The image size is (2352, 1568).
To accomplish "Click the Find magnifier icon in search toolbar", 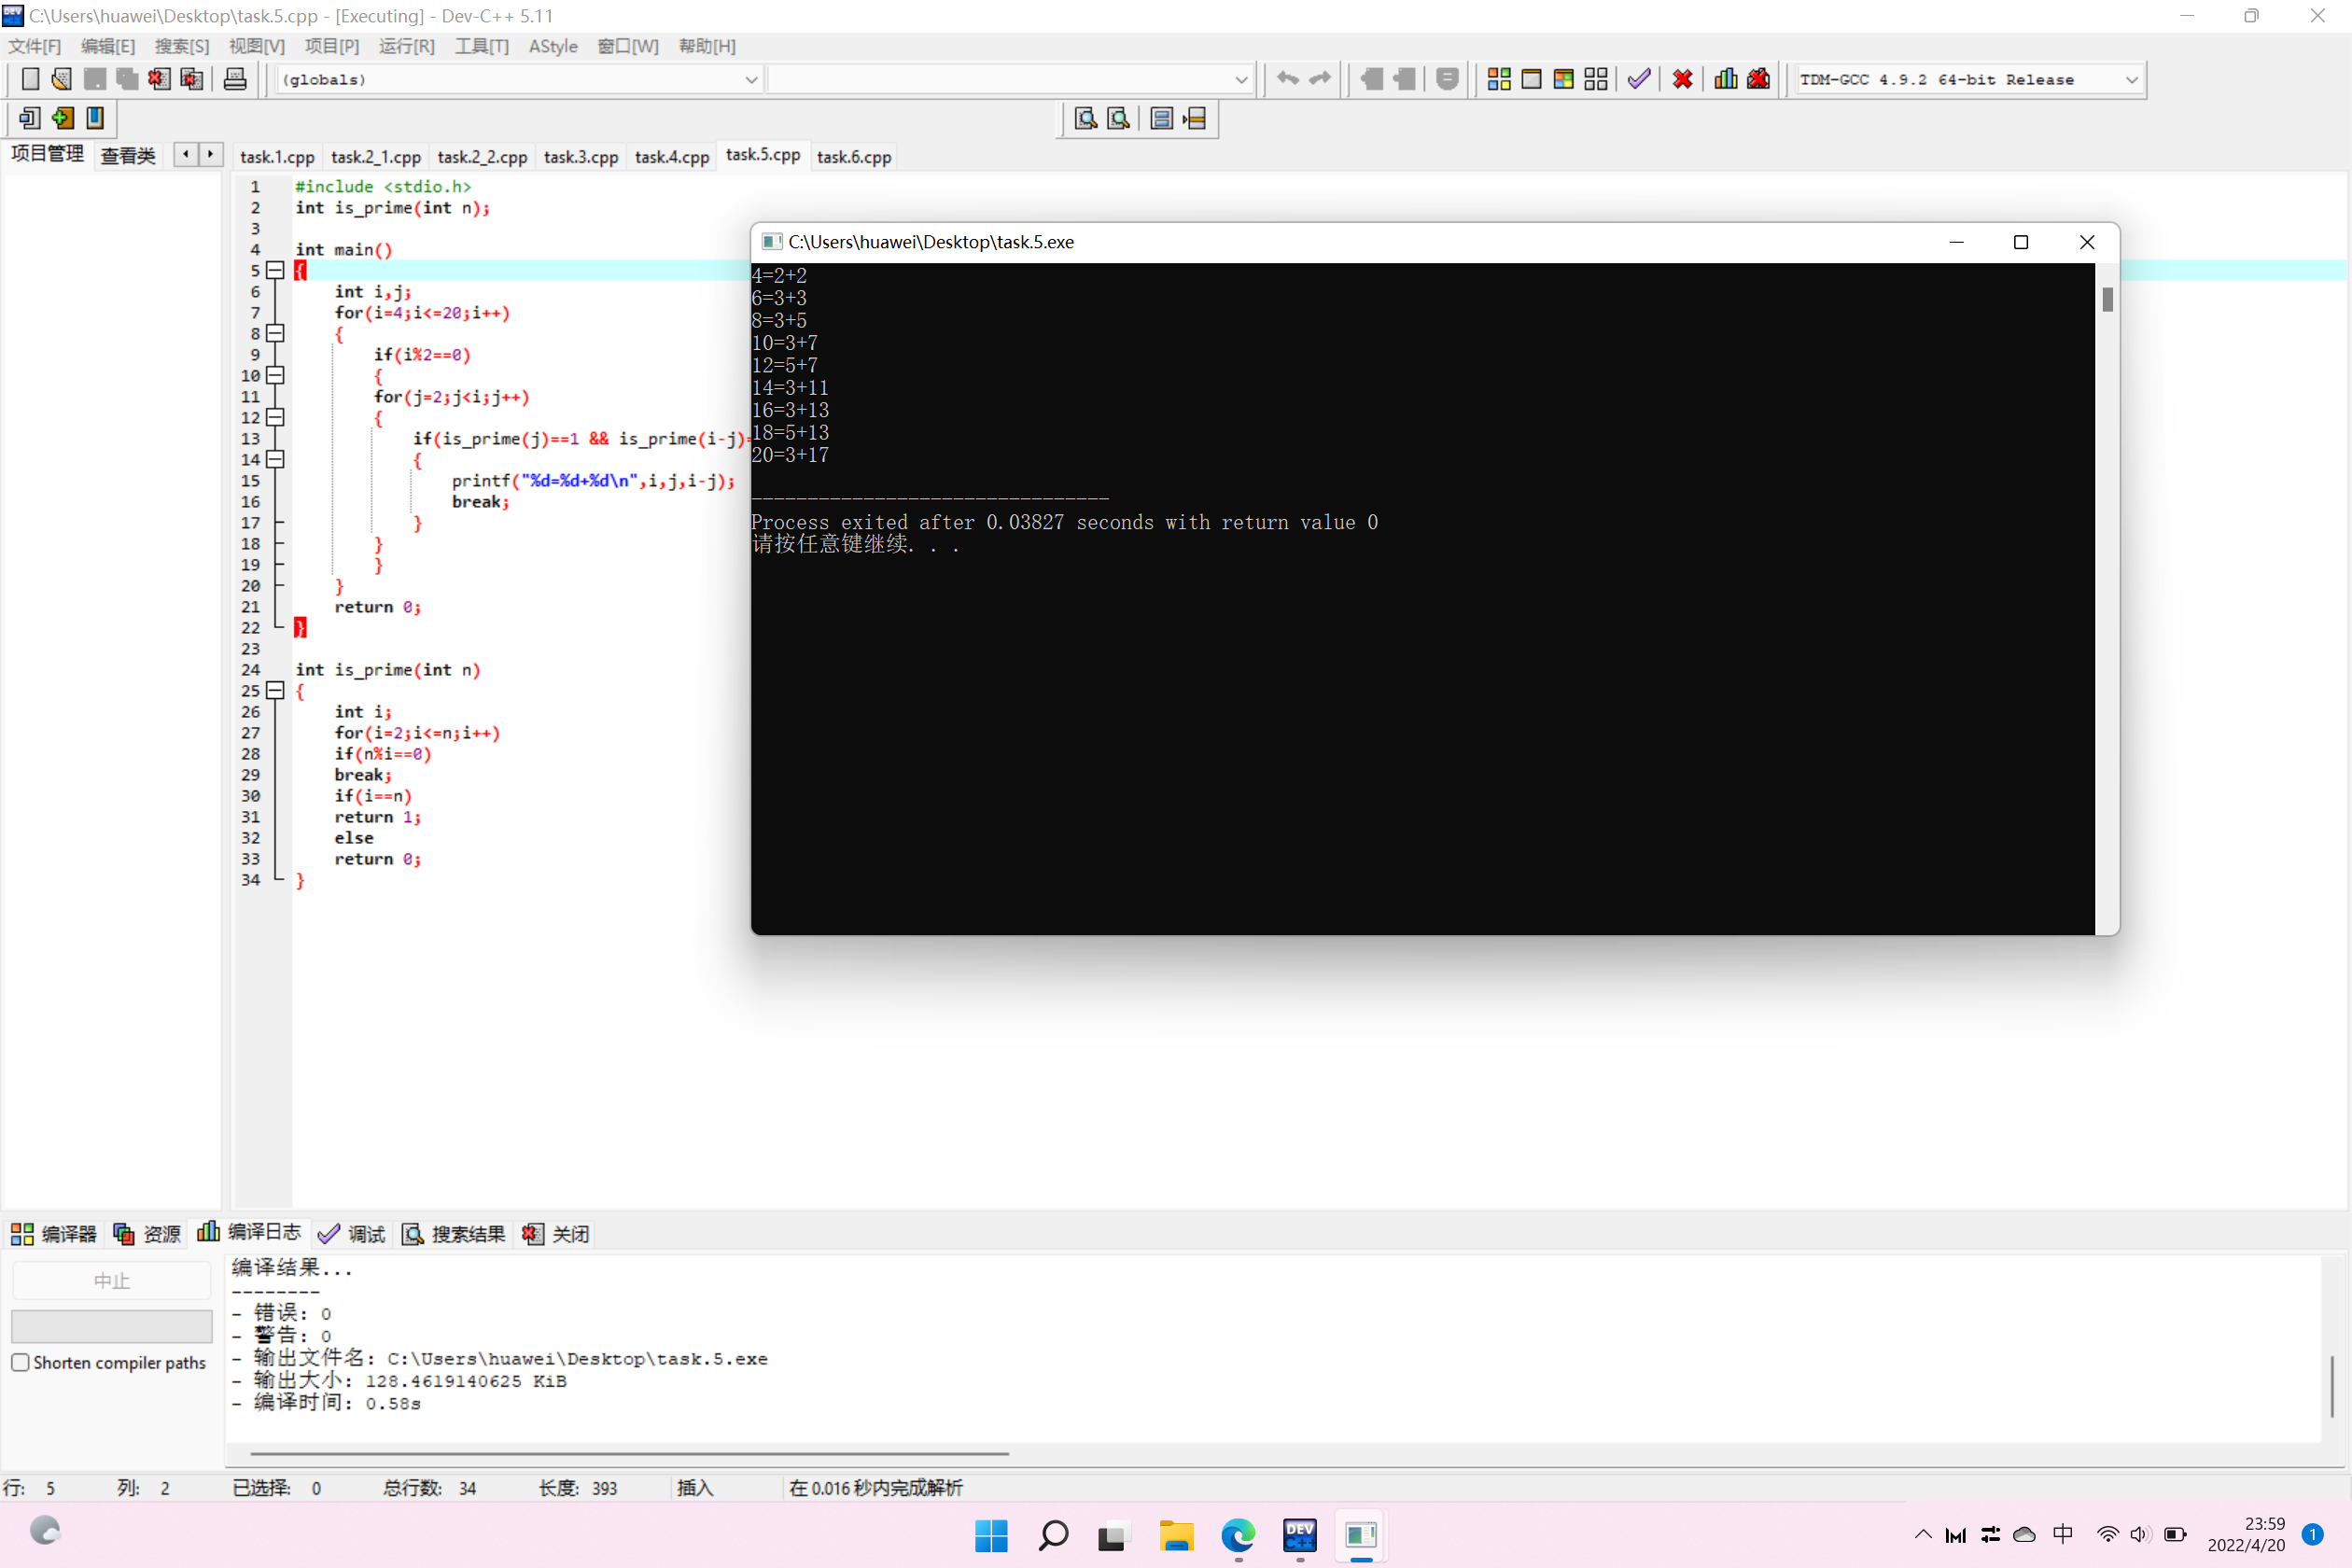I will pyautogui.click(x=1085, y=119).
